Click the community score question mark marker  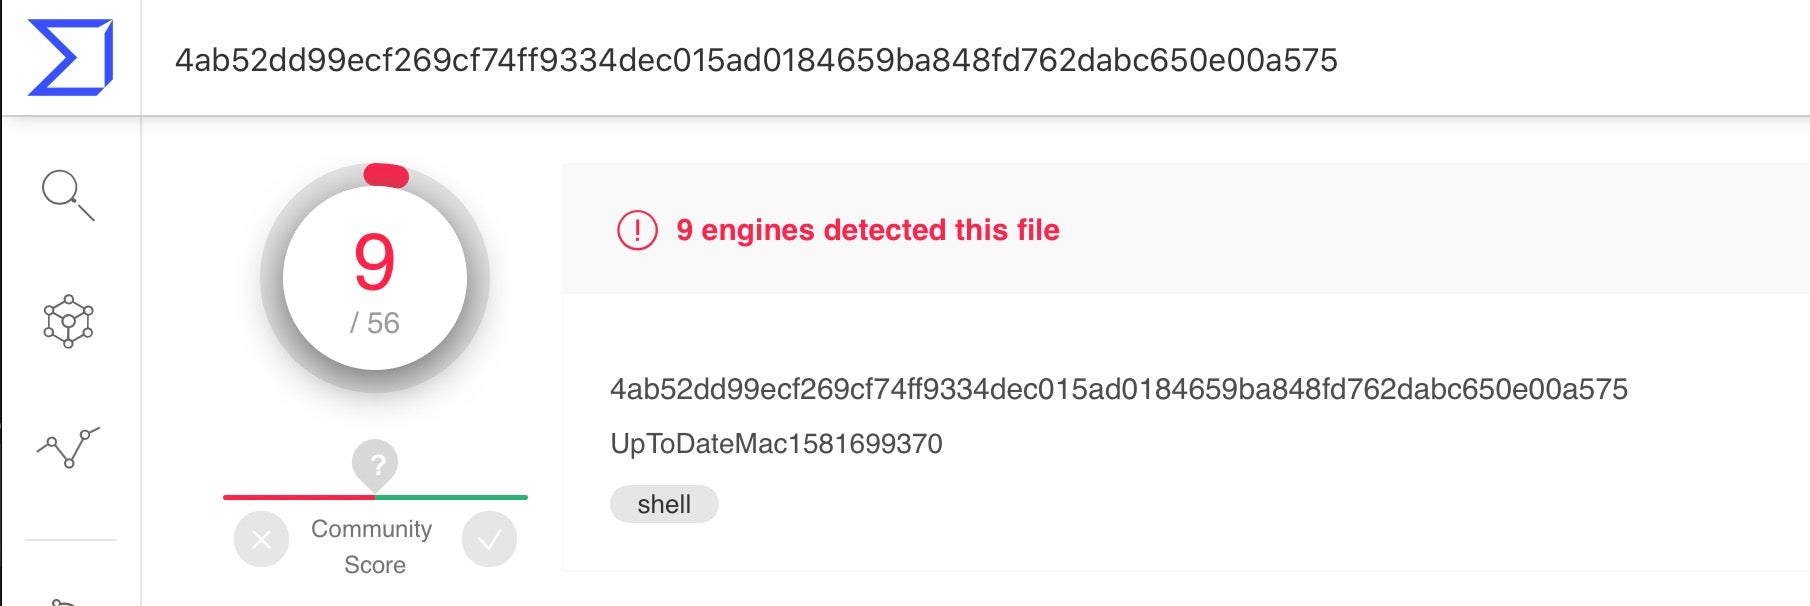pyautogui.click(x=375, y=464)
